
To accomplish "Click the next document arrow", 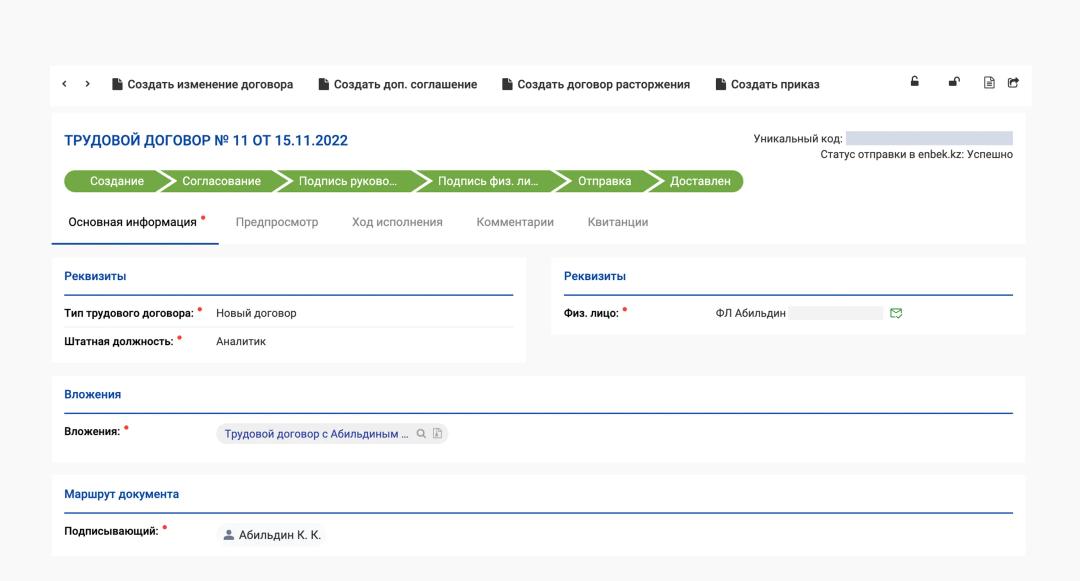I will point(88,84).
